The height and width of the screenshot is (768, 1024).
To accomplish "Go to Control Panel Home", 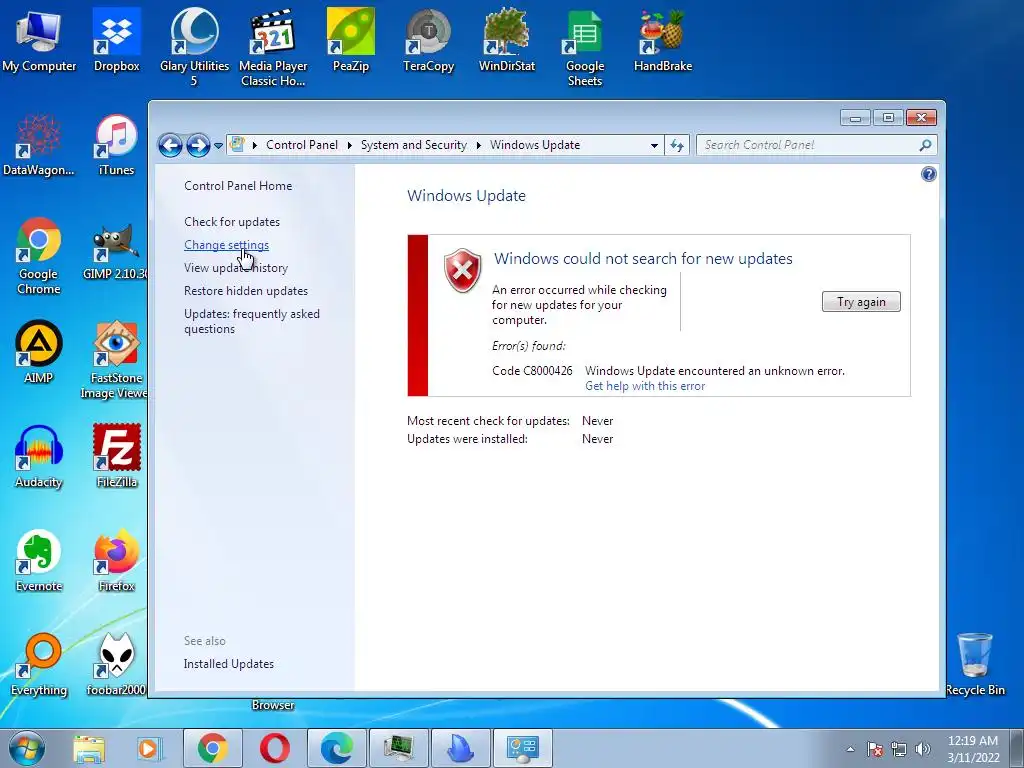I will pyautogui.click(x=238, y=185).
